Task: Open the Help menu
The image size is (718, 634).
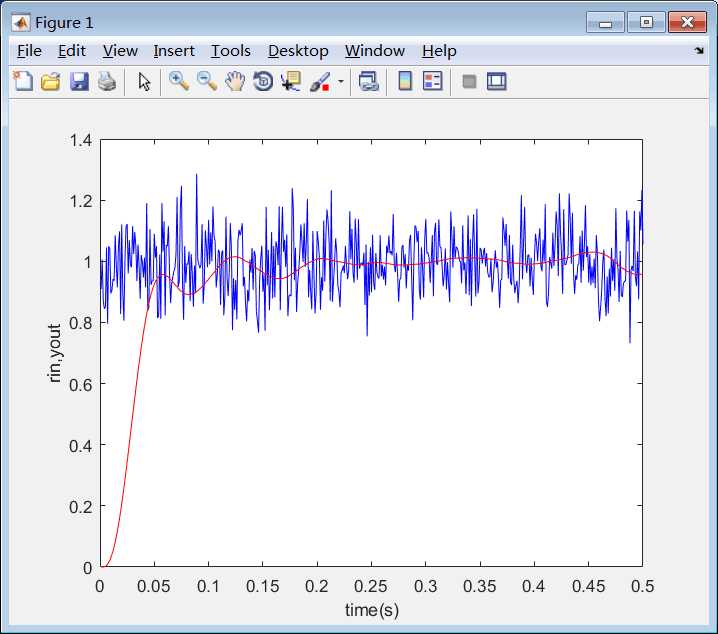Action: tap(439, 51)
